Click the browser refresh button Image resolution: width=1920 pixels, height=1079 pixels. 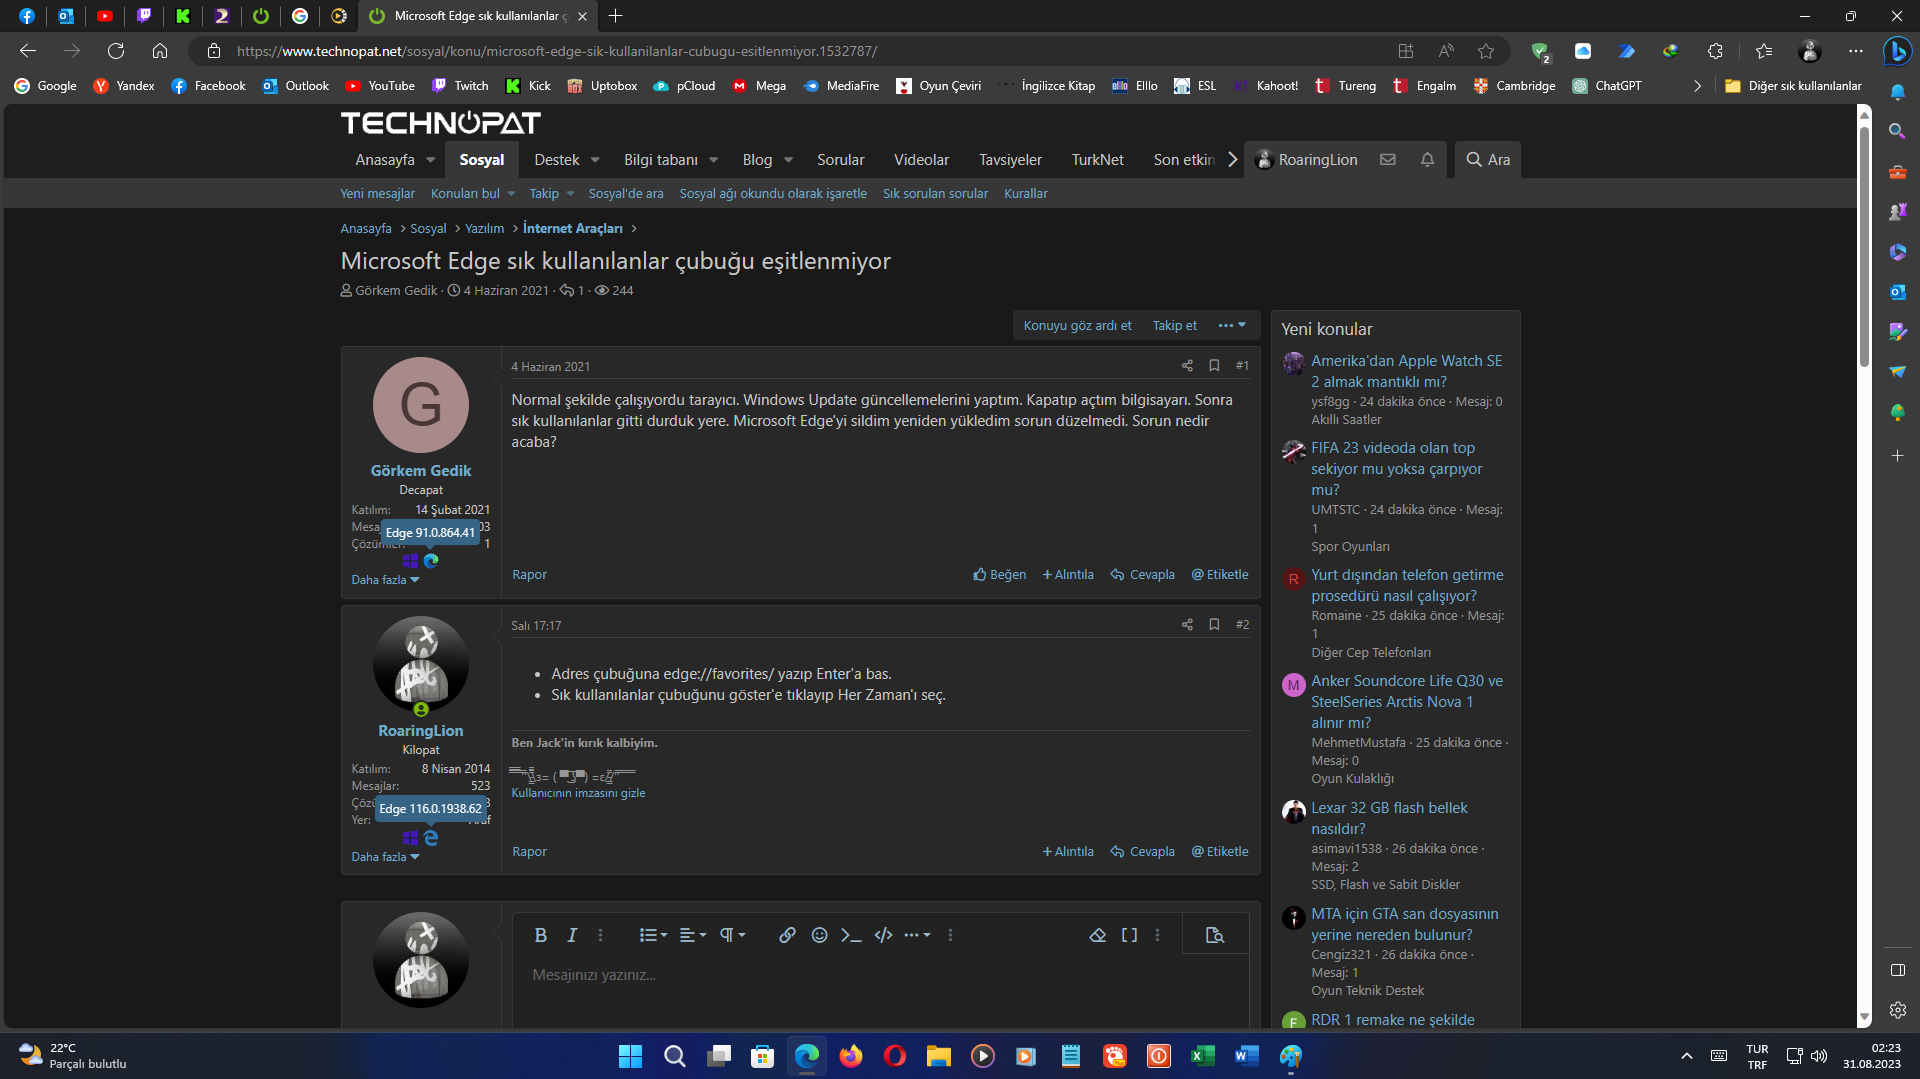(x=116, y=51)
